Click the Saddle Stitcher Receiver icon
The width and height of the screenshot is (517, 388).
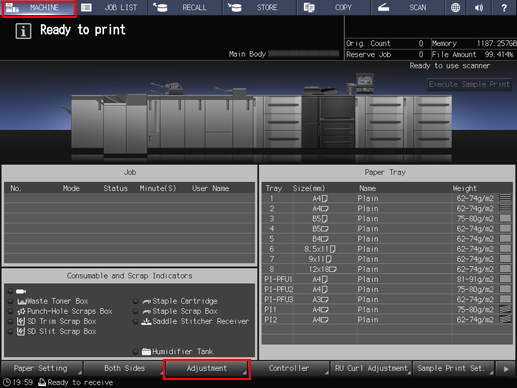[146, 322]
